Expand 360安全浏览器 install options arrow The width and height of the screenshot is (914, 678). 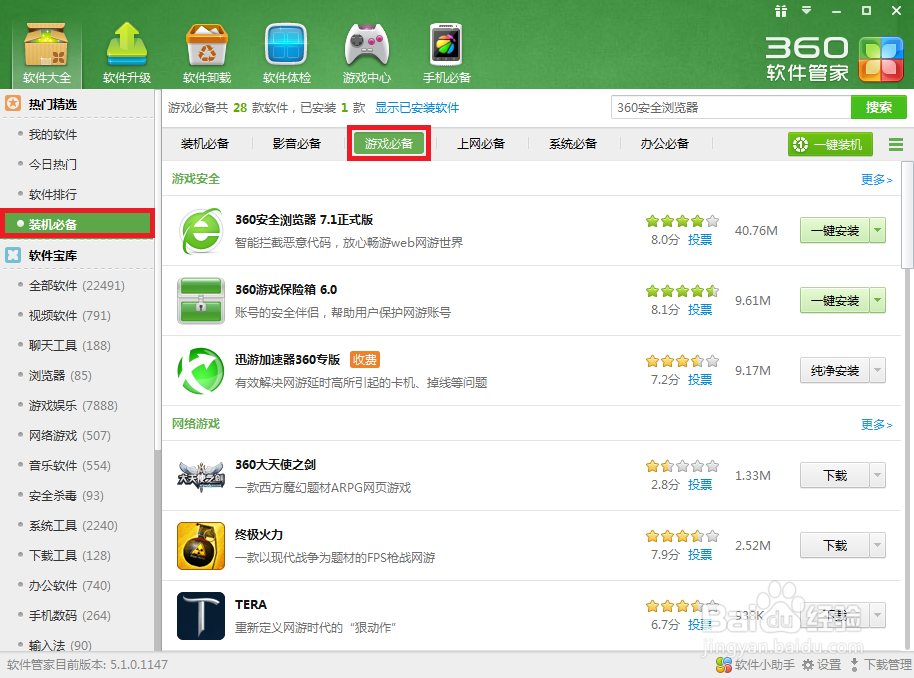click(x=877, y=230)
